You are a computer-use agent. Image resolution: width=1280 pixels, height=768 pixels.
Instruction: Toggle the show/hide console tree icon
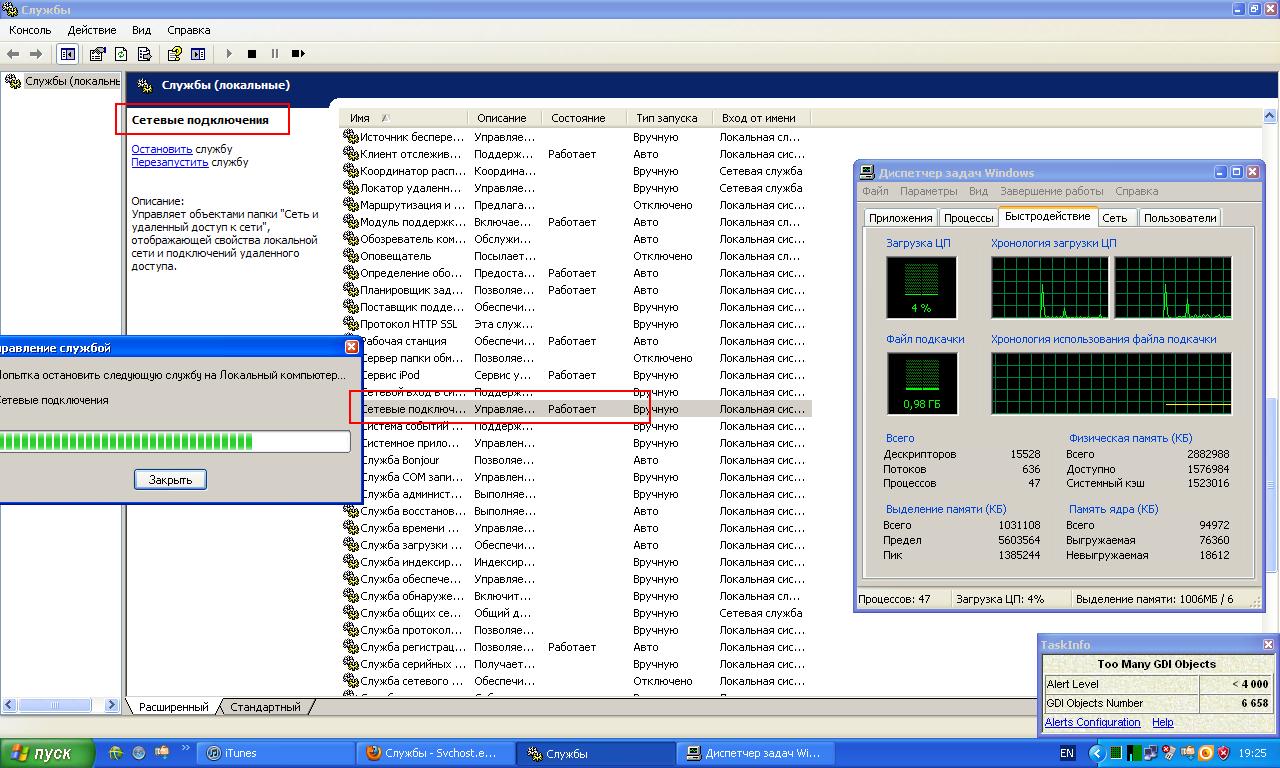coord(67,54)
